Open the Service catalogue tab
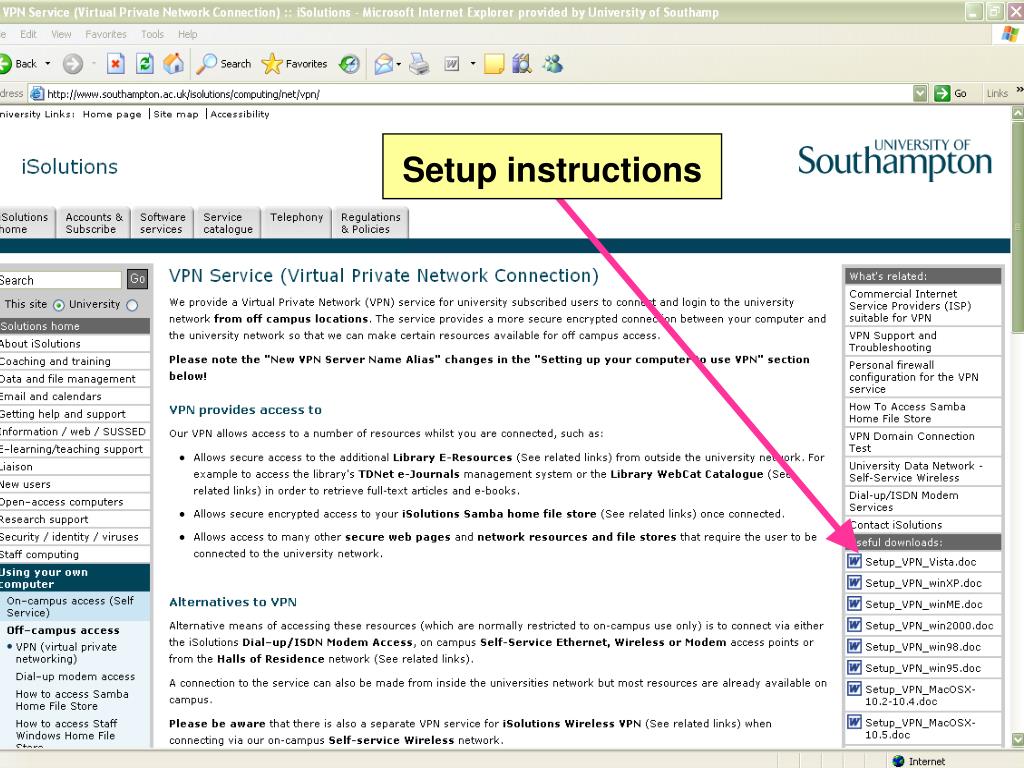The height and width of the screenshot is (768, 1024). [x=227, y=223]
